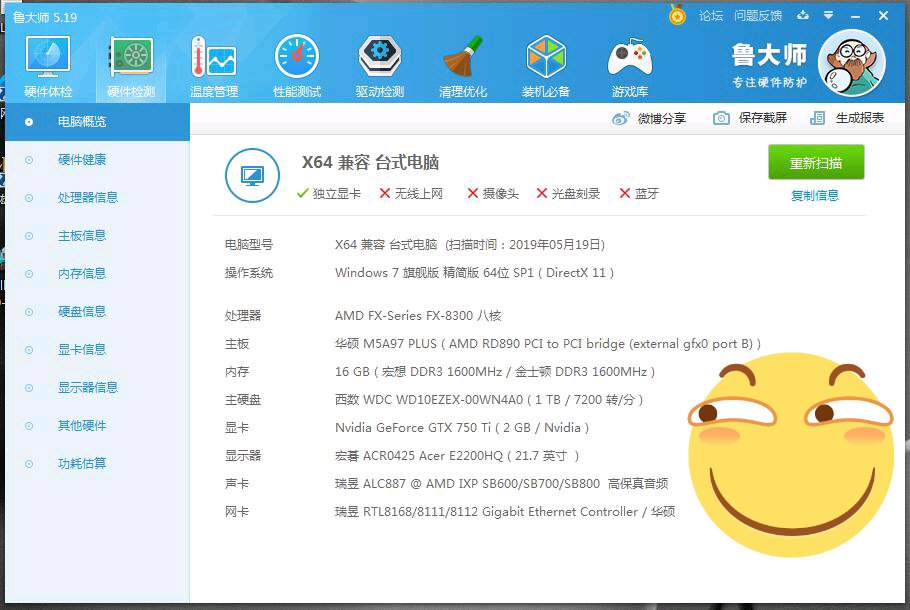
Task: Click the camera icon beside 保存截屏
Action: coord(721,118)
